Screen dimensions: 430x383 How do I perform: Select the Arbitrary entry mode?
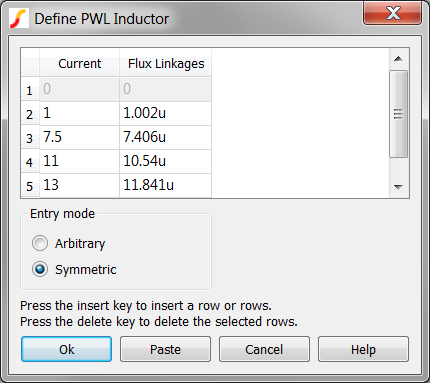(40, 243)
